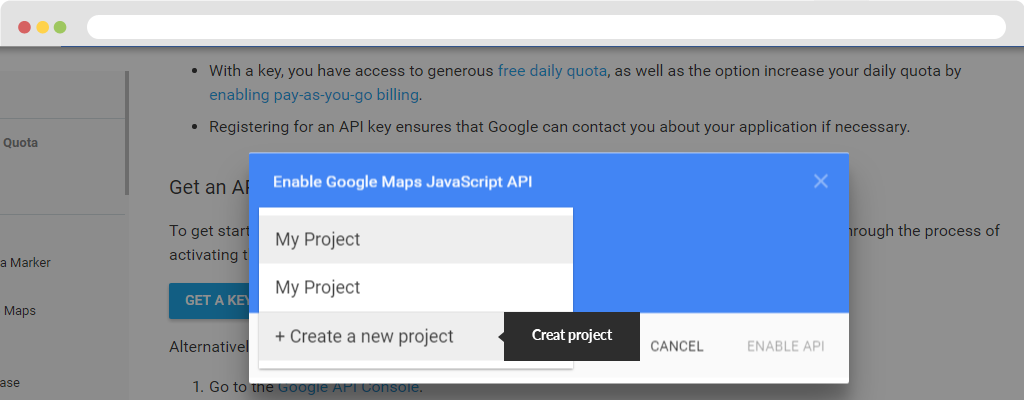The height and width of the screenshot is (400, 1024).
Task: Open enabling pay-as-you-go billing link
Action: coord(313,95)
